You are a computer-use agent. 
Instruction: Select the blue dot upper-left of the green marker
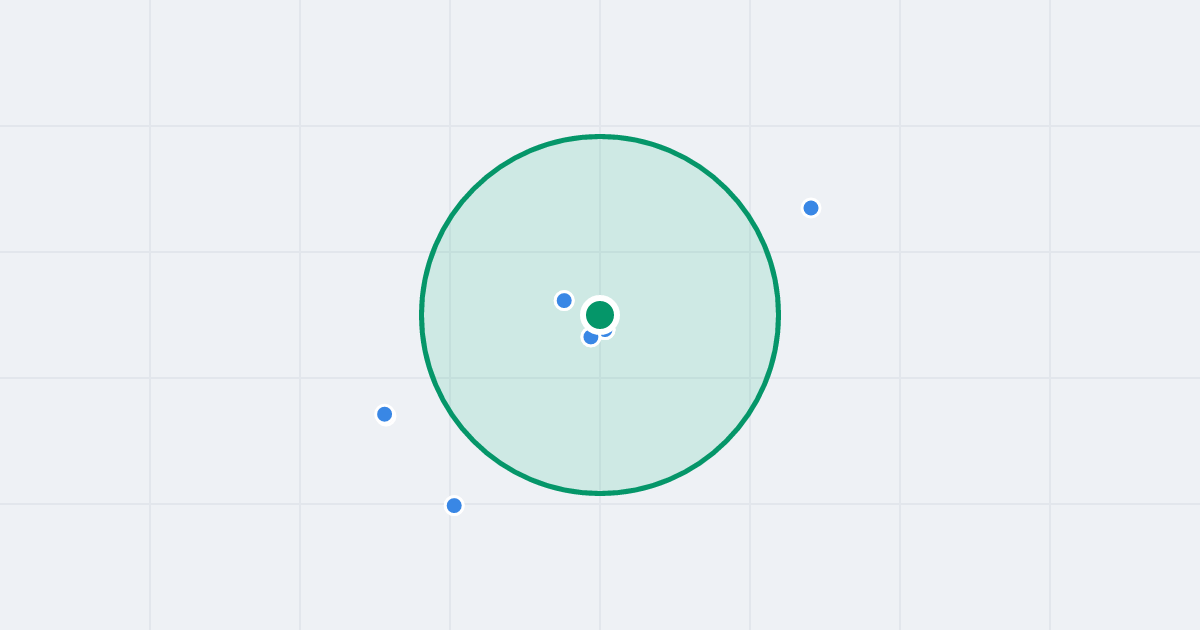[x=564, y=300]
